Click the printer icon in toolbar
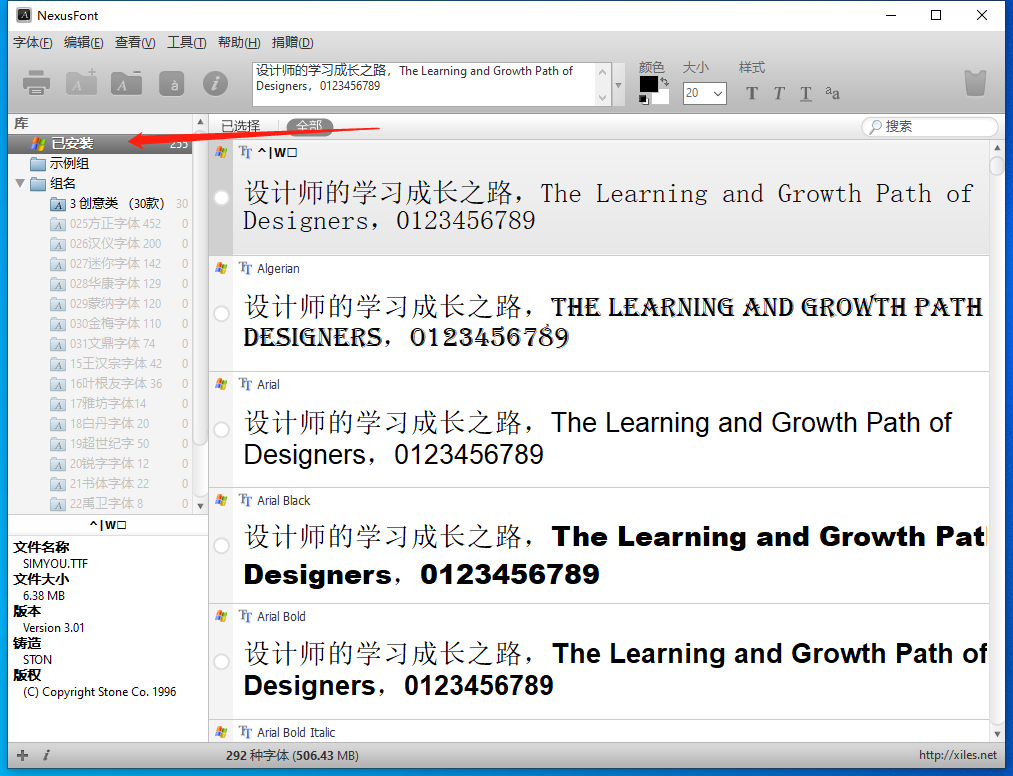The width and height of the screenshot is (1013, 776). point(37,84)
